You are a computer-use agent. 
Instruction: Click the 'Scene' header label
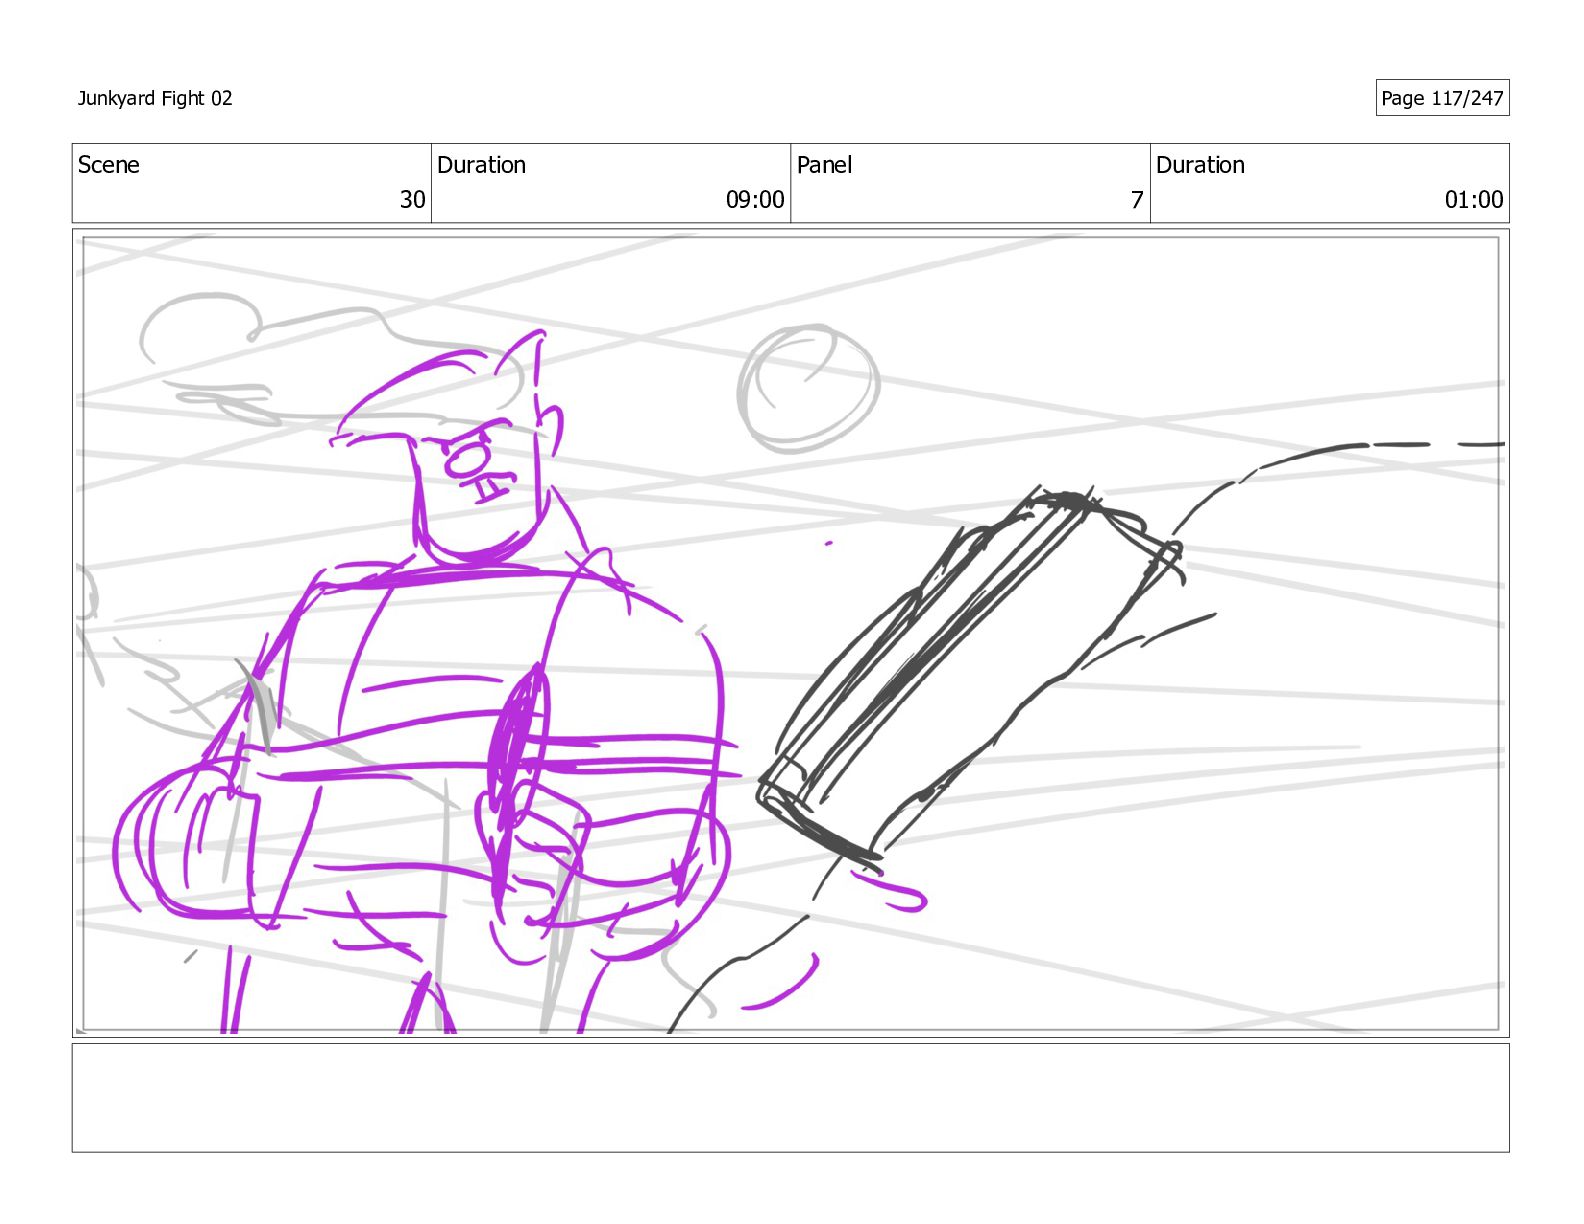[x=109, y=165]
